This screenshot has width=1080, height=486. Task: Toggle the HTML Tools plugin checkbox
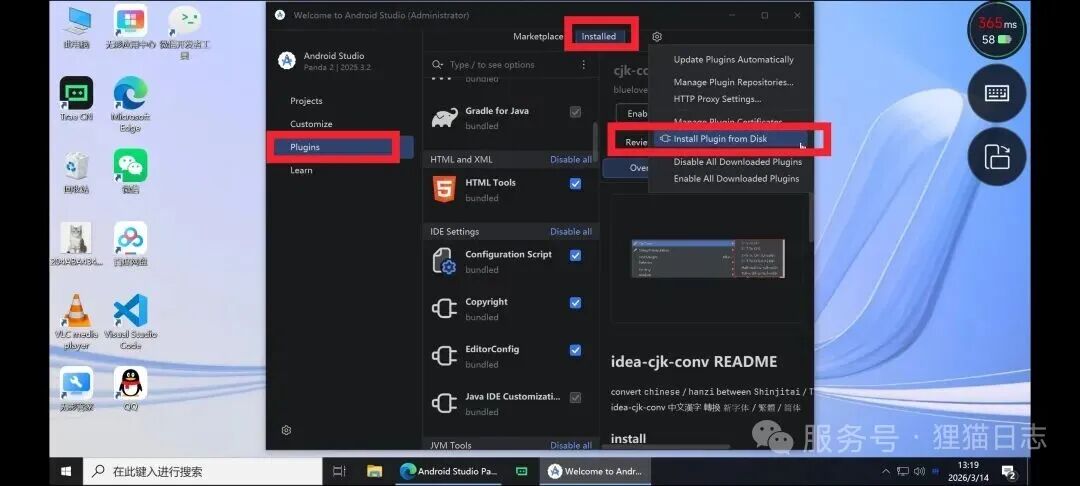(x=575, y=184)
